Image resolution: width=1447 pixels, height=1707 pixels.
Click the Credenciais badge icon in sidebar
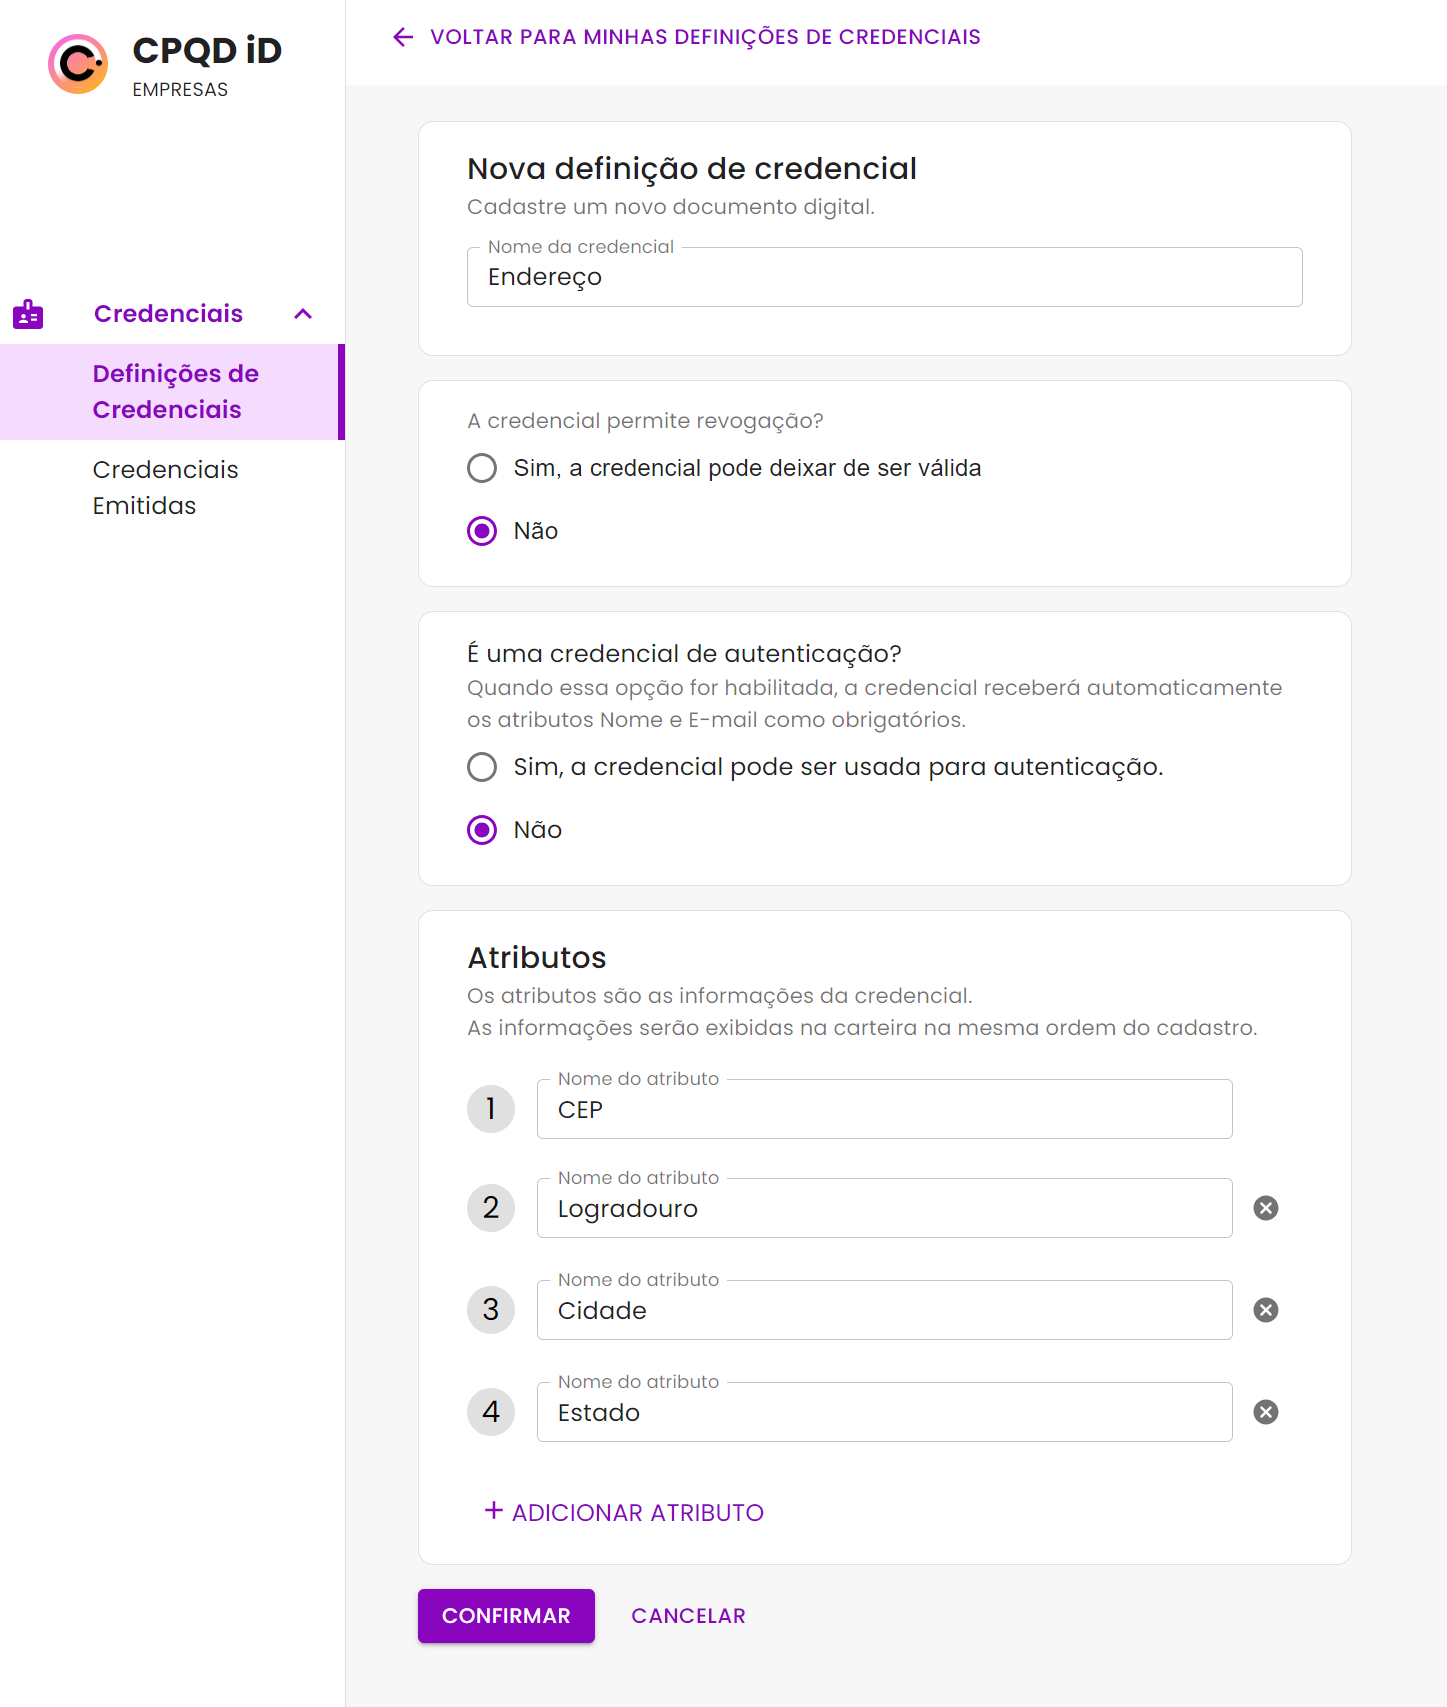[x=28, y=314]
